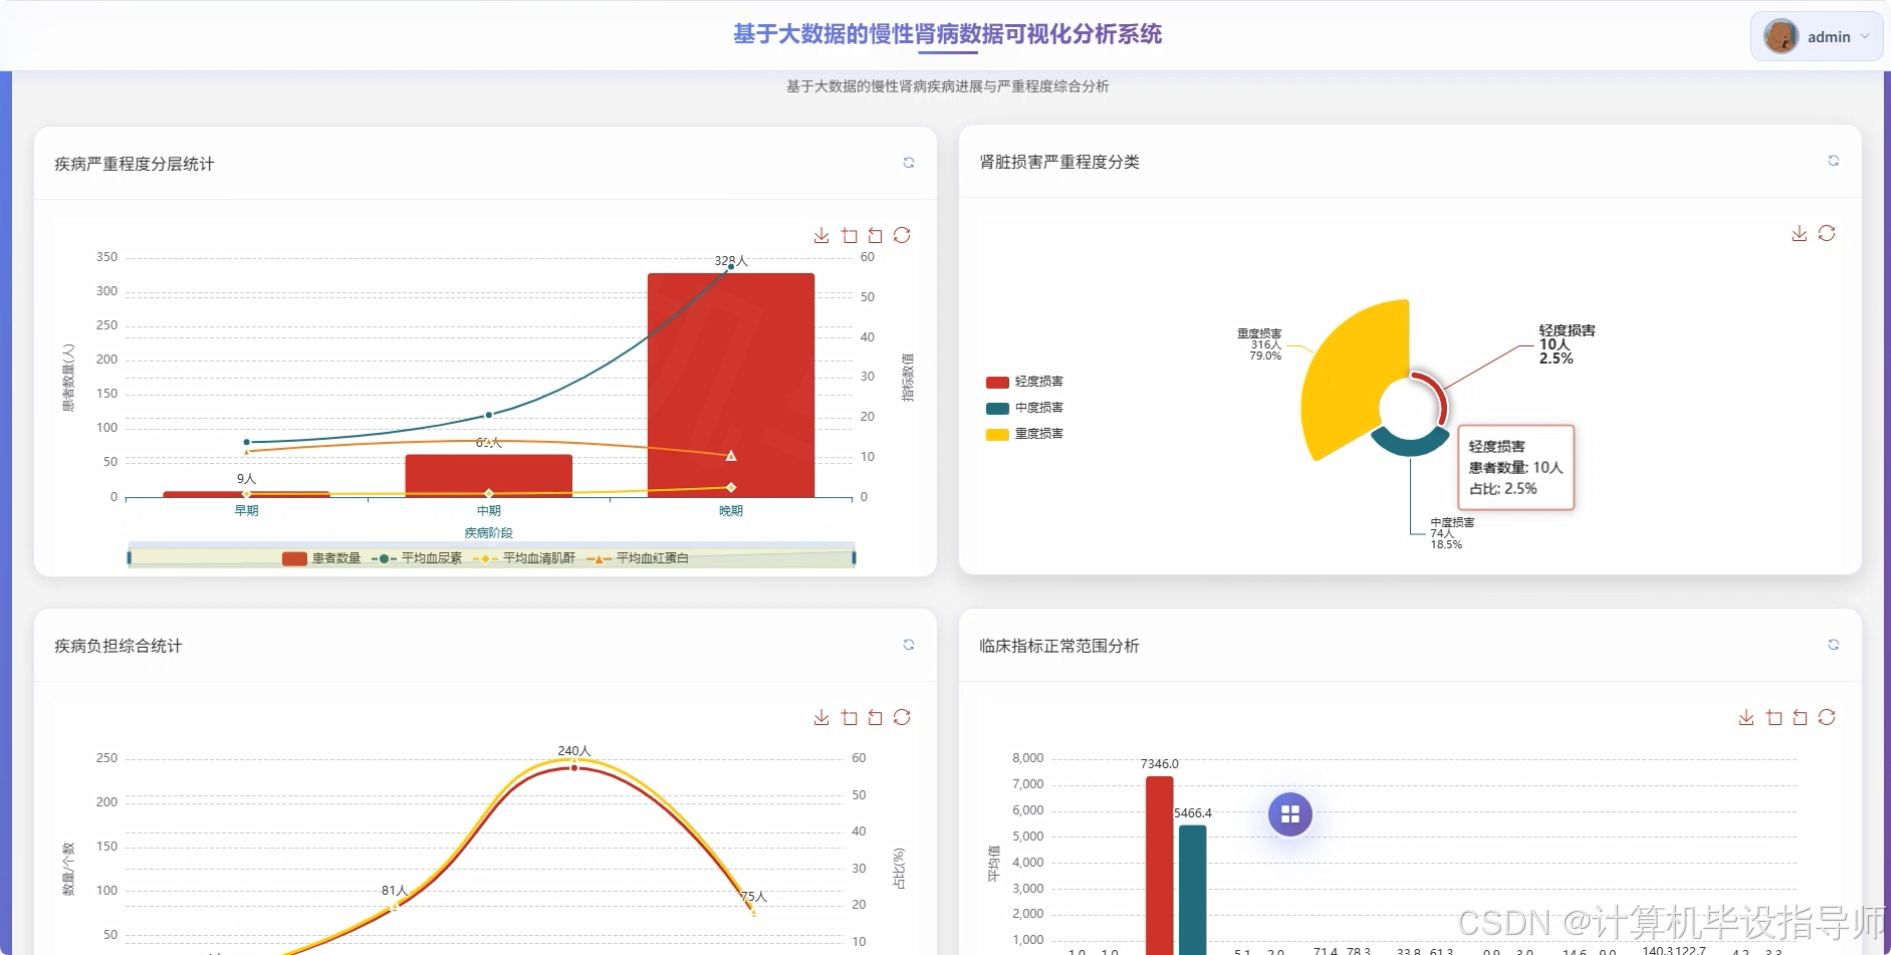Open the admin user dropdown
This screenshot has height=955, width=1891.
point(1816,37)
